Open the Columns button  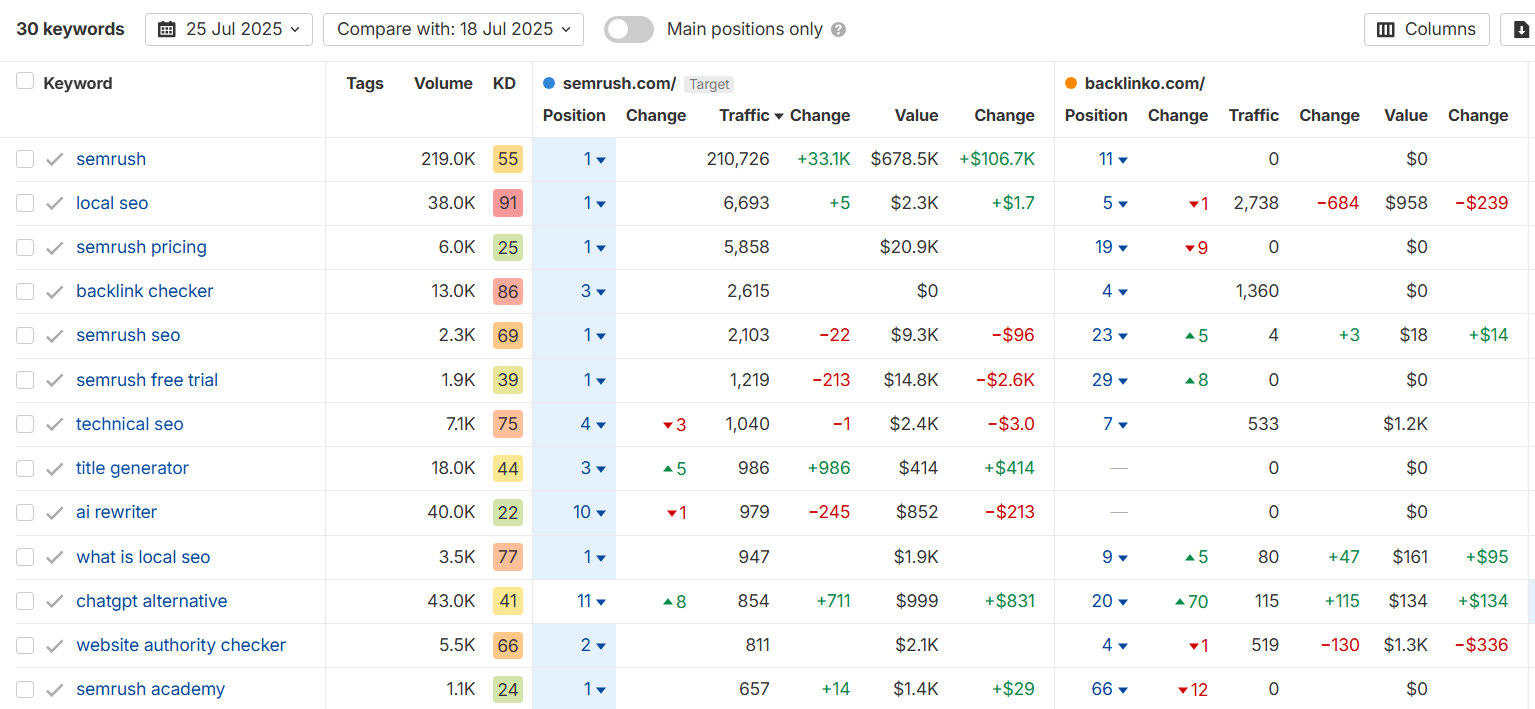1426,29
